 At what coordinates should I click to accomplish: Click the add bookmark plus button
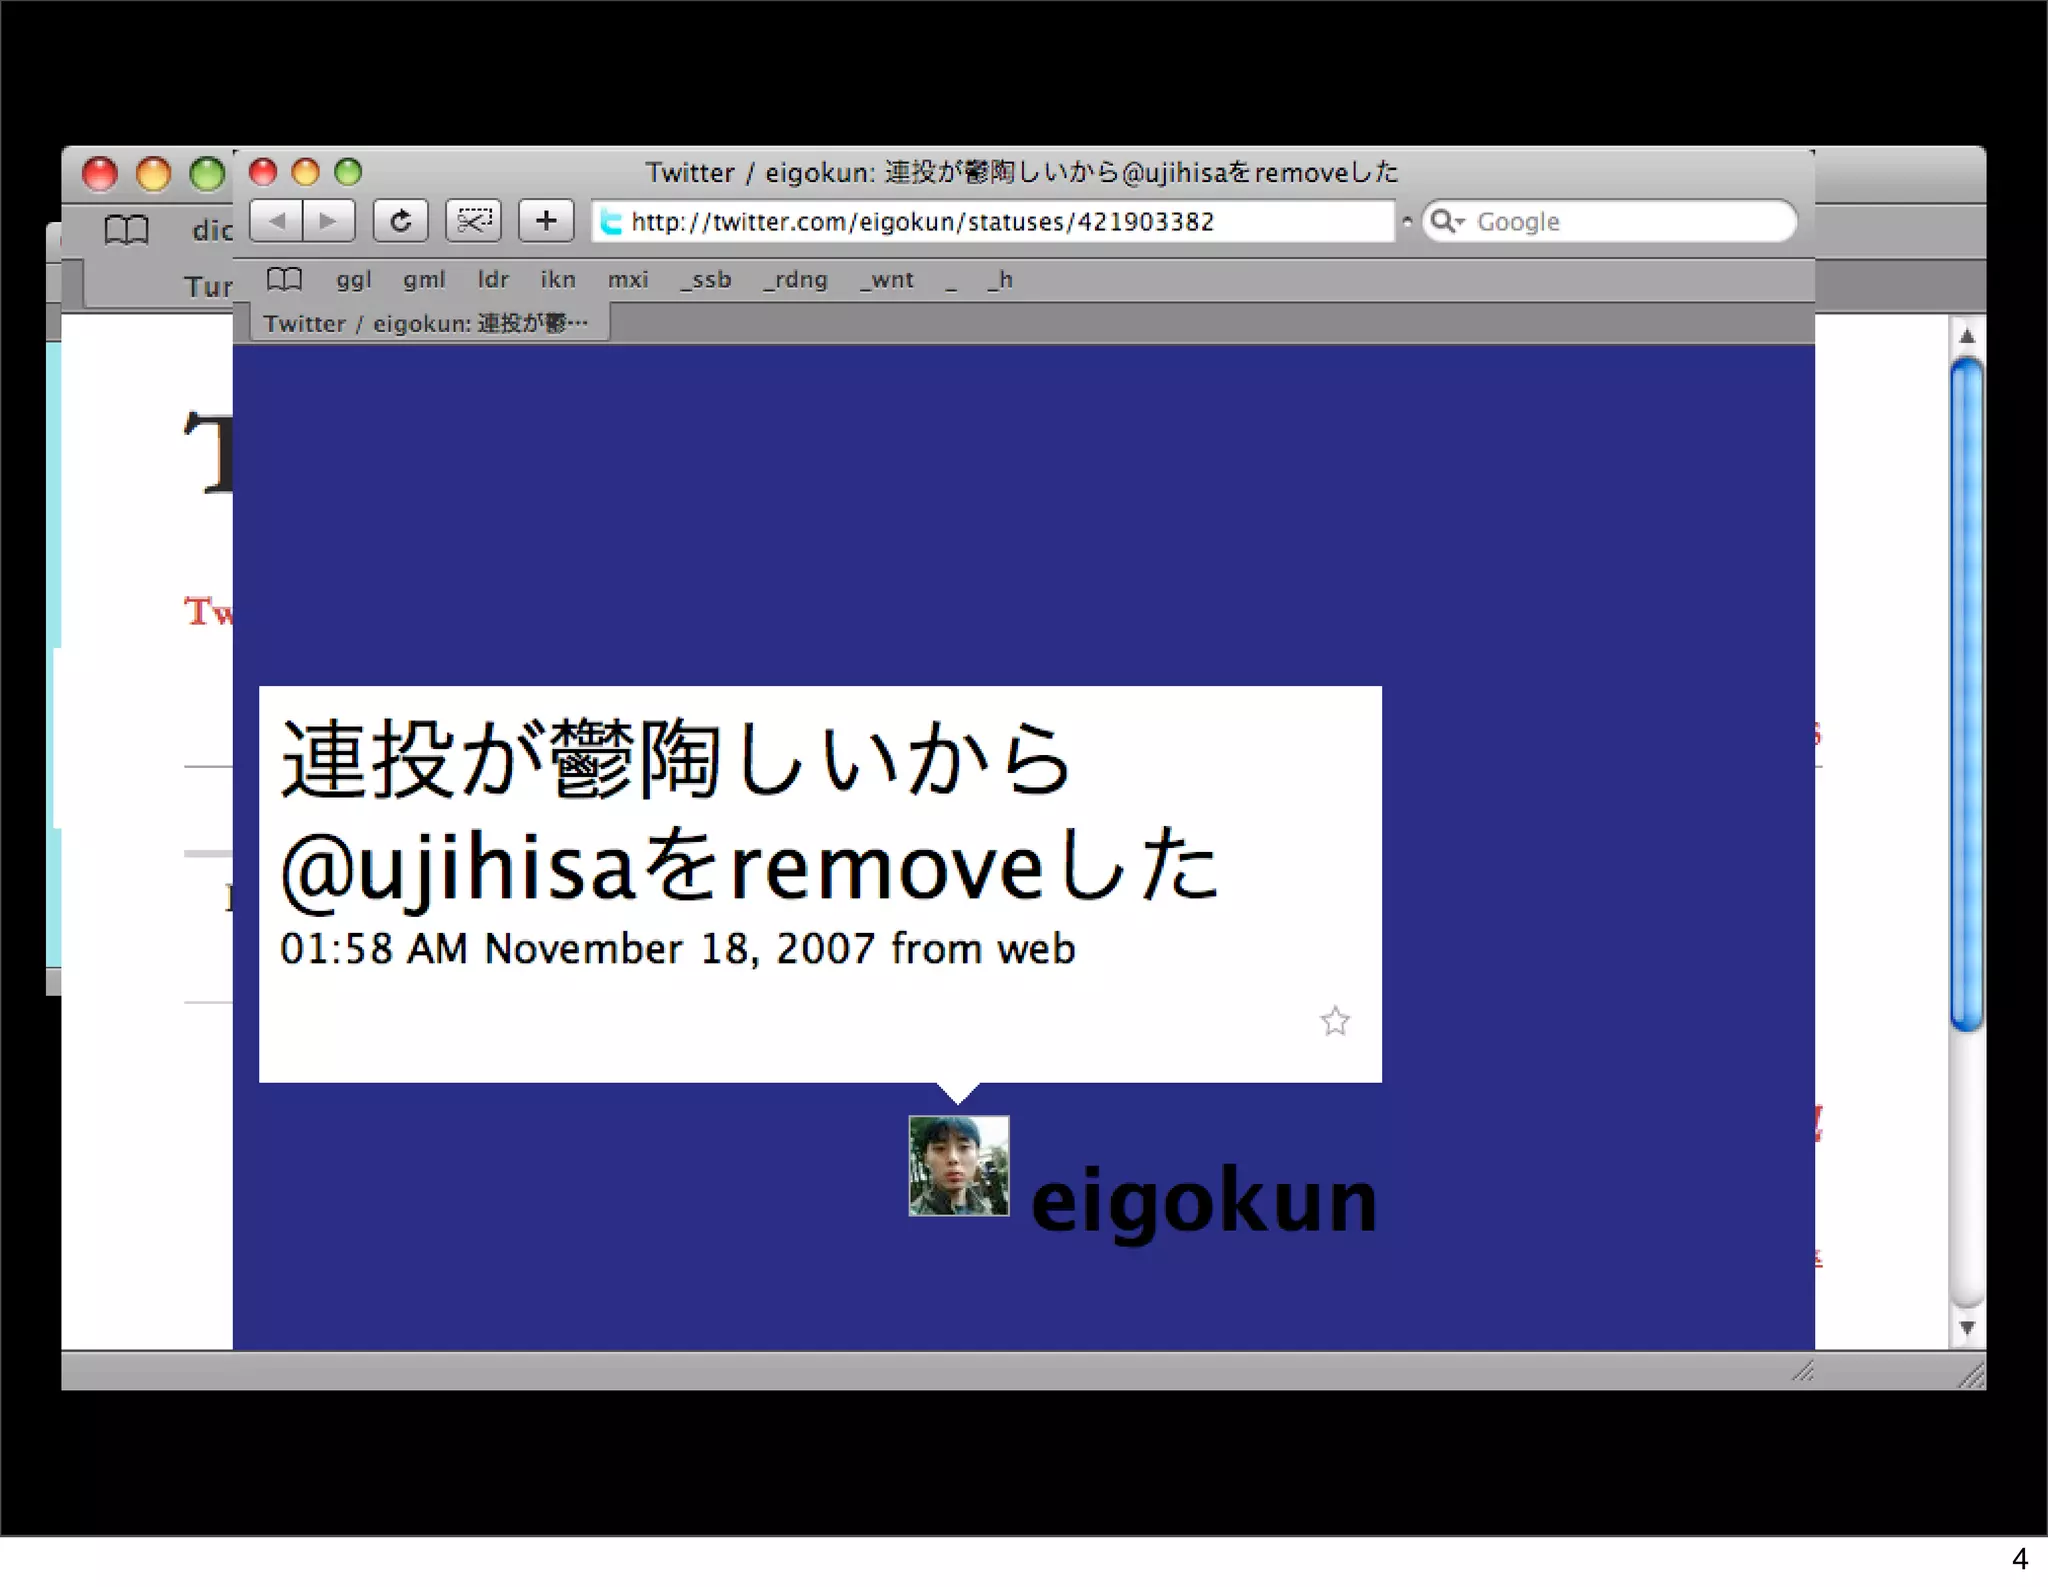click(546, 221)
